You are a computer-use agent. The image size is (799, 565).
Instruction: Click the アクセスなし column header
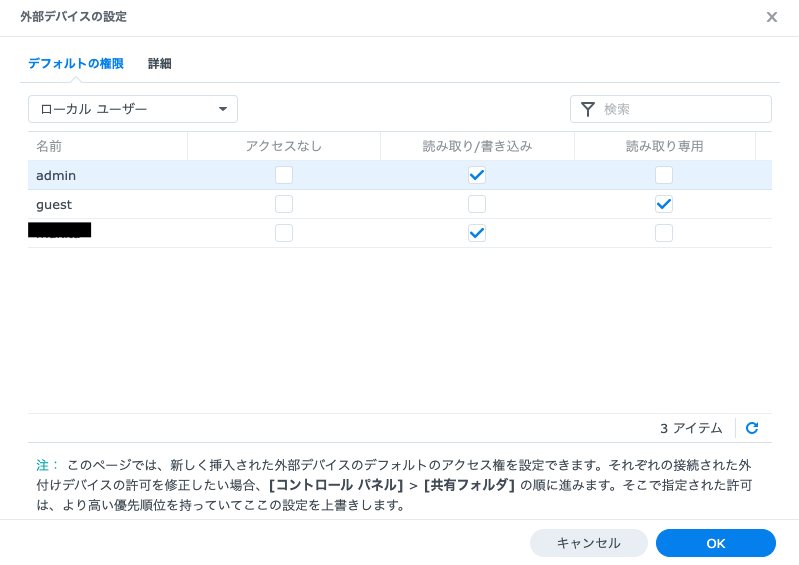pyautogui.click(x=284, y=146)
